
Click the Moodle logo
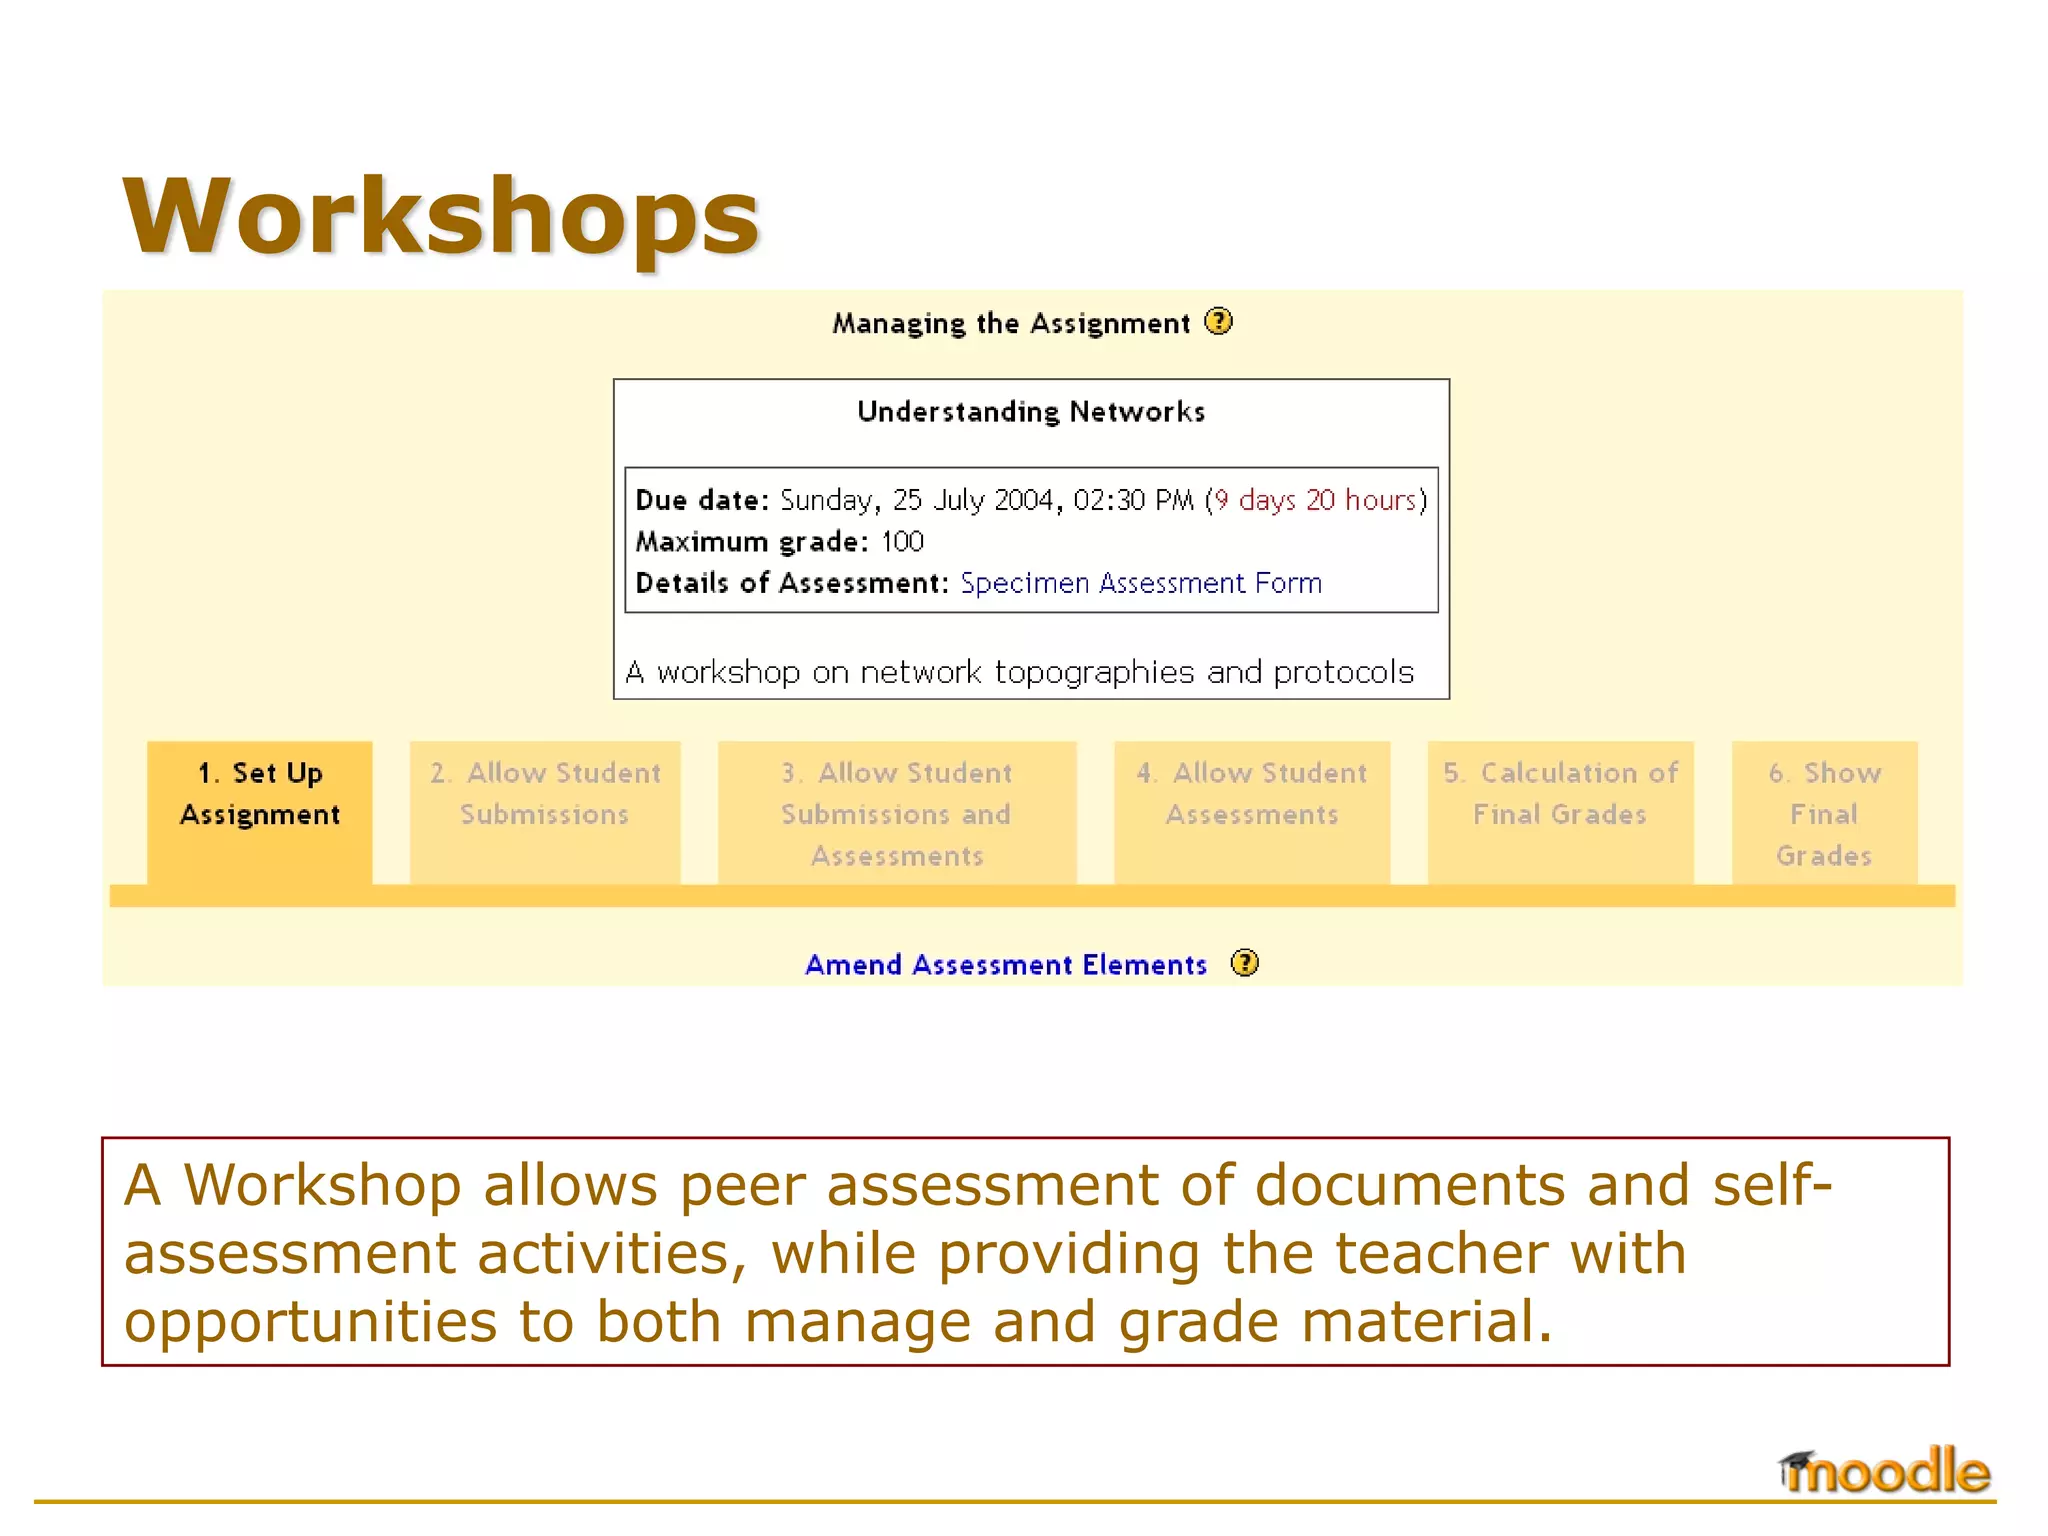pyautogui.click(x=1884, y=1471)
